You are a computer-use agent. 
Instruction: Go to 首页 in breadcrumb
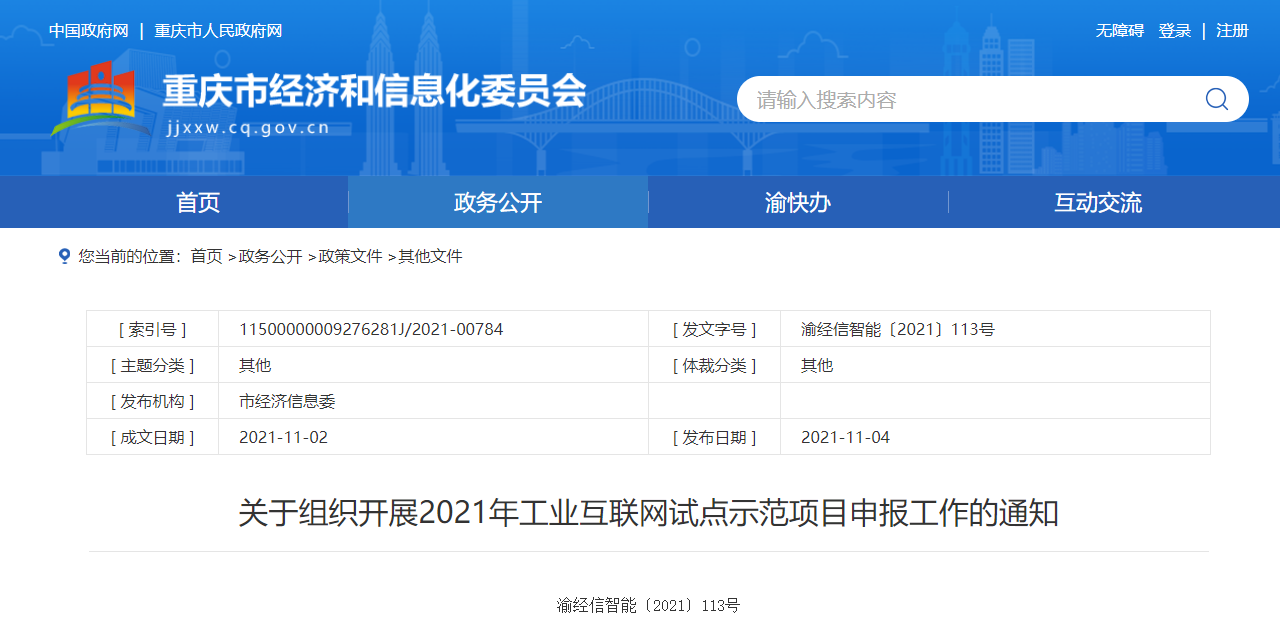(x=206, y=257)
